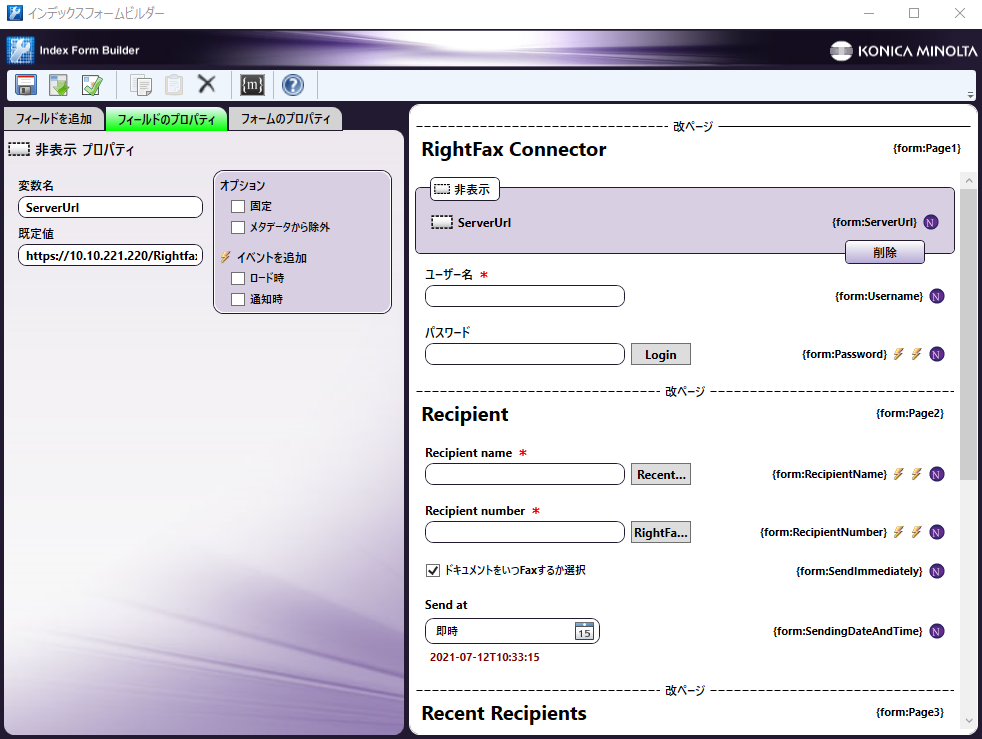Switch to the フィールドを追加 tab

[54, 119]
